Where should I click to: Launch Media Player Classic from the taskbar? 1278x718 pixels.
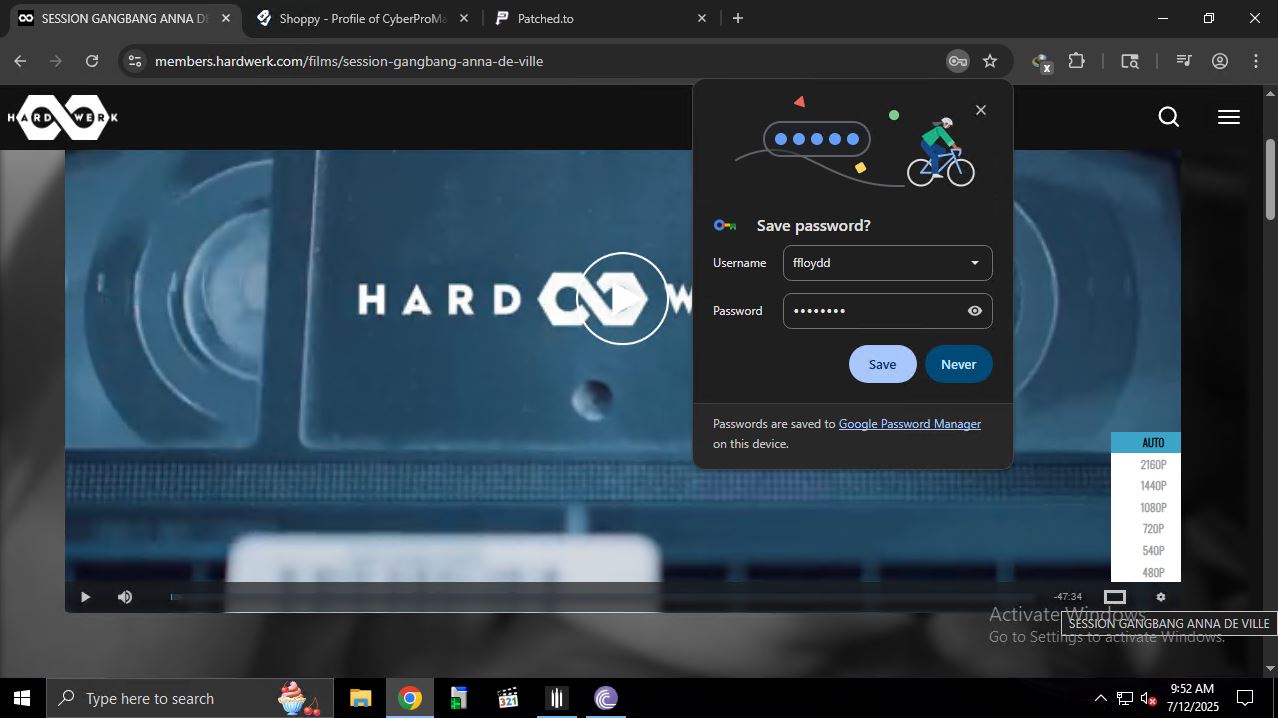point(556,698)
